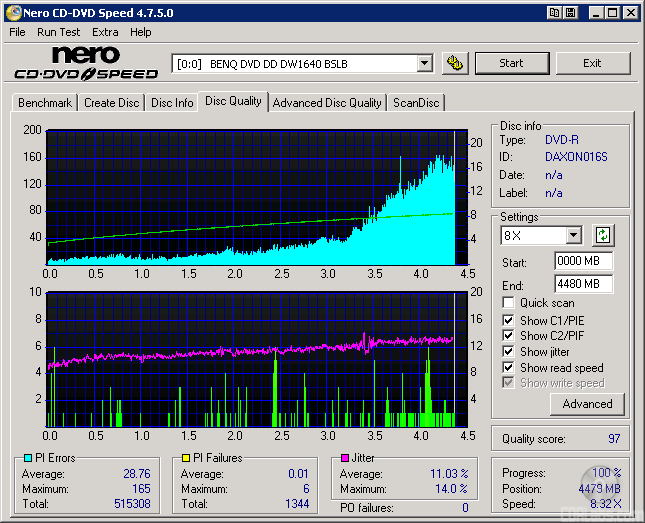
Task: Click the End position MB field
Action: pyautogui.click(x=583, y=284)
